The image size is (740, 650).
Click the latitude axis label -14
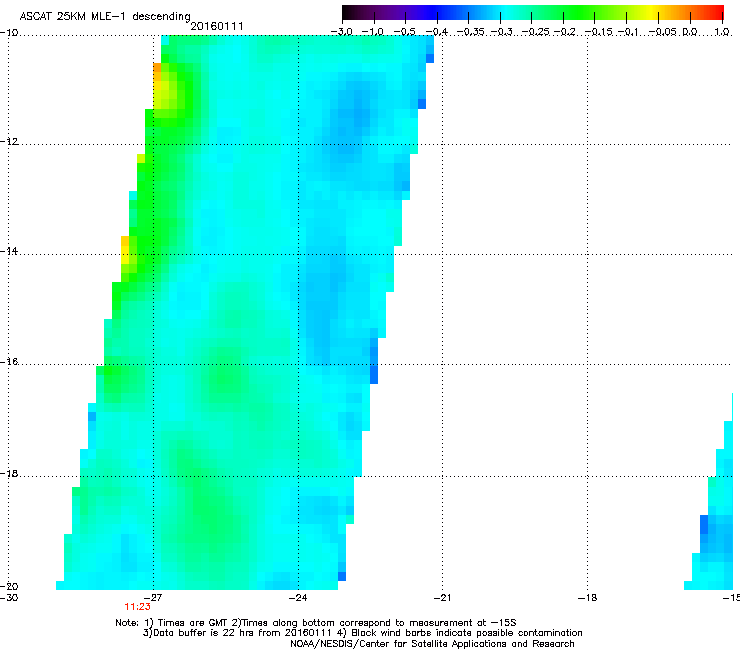pos(9,251)
